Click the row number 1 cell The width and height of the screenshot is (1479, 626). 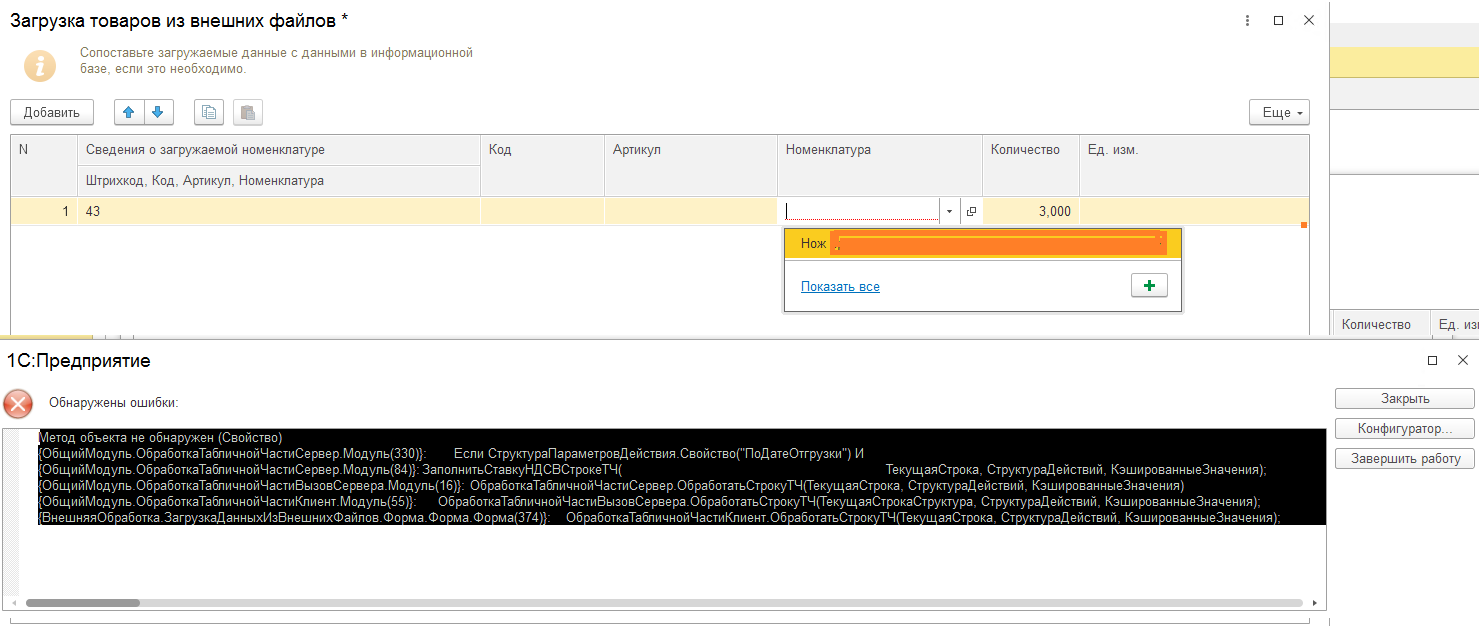coord(44,211)
